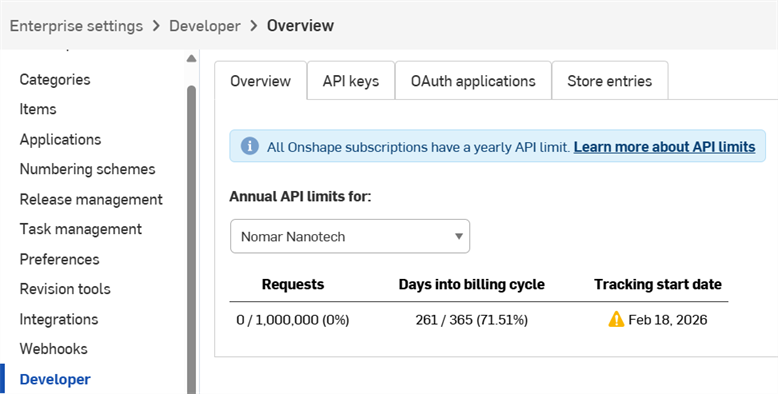Image resolution: width=778 pixels, height=394 pixels.
Task: Go to Enterprise settings breadcrumb
Action: click(x=76, y=25)
